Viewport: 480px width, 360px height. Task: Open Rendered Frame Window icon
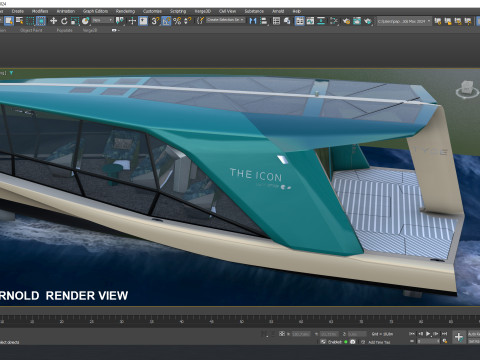357,21
